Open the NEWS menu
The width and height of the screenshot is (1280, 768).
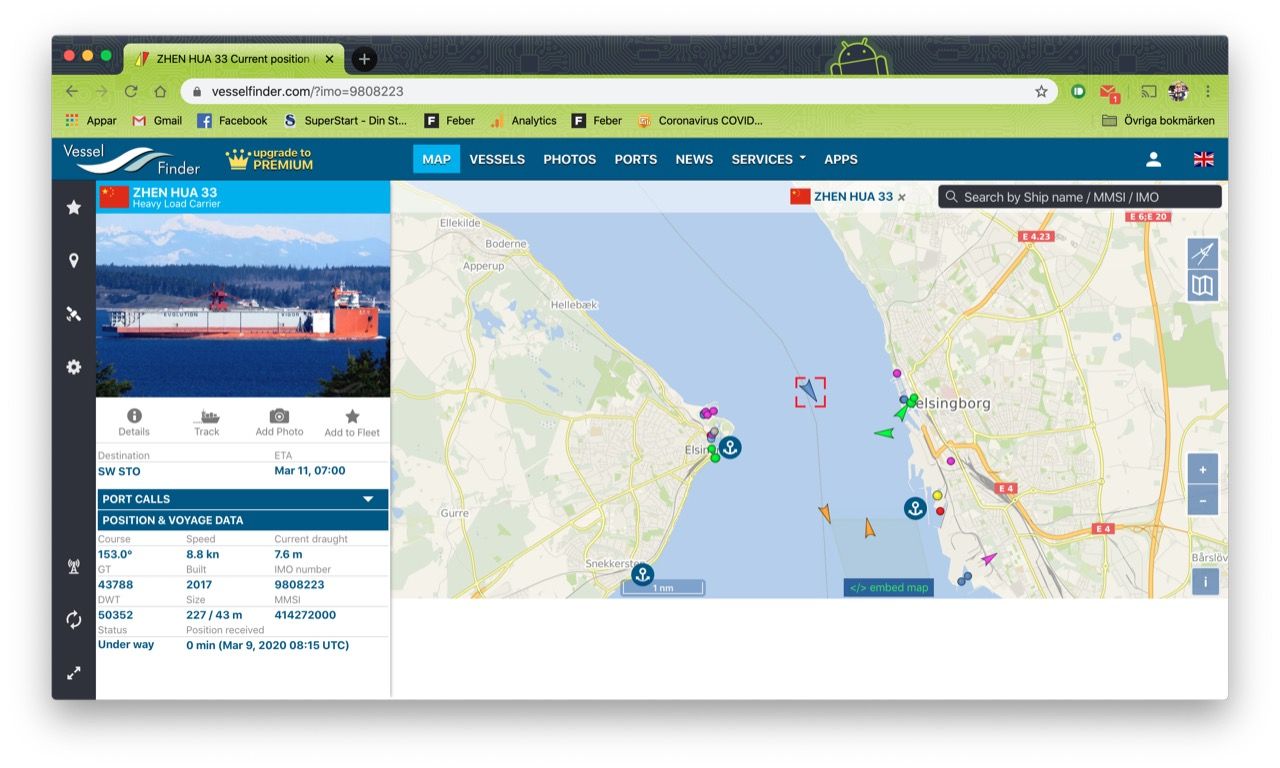click(x=694, y=159)
